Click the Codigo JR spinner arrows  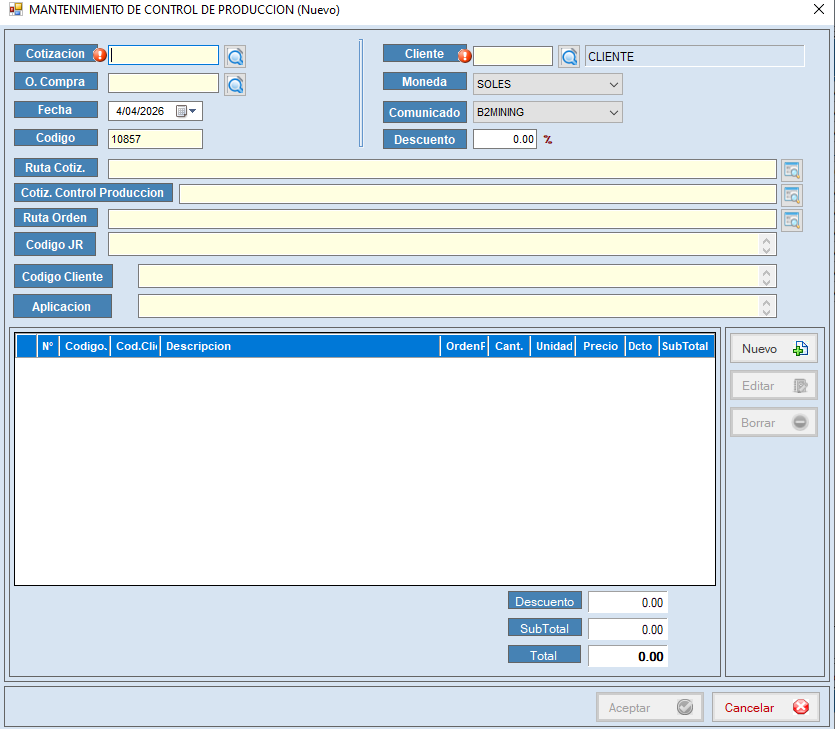tap(767, 244)
